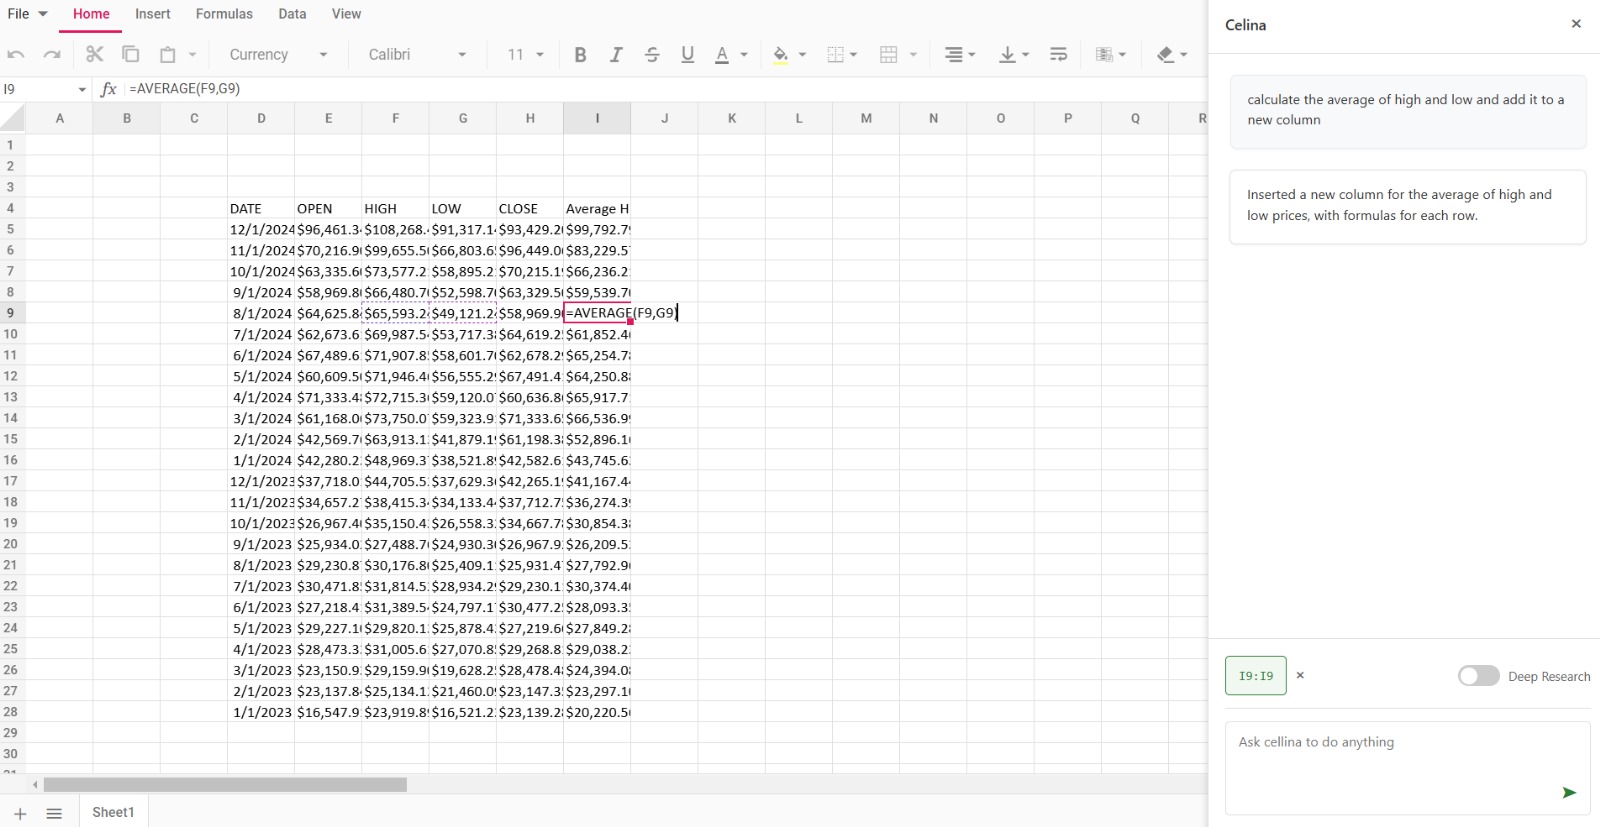Click the $20,220.5 average cell
Image resolution: width=1600 pixels, height=827 pixels.
(597, 712)
